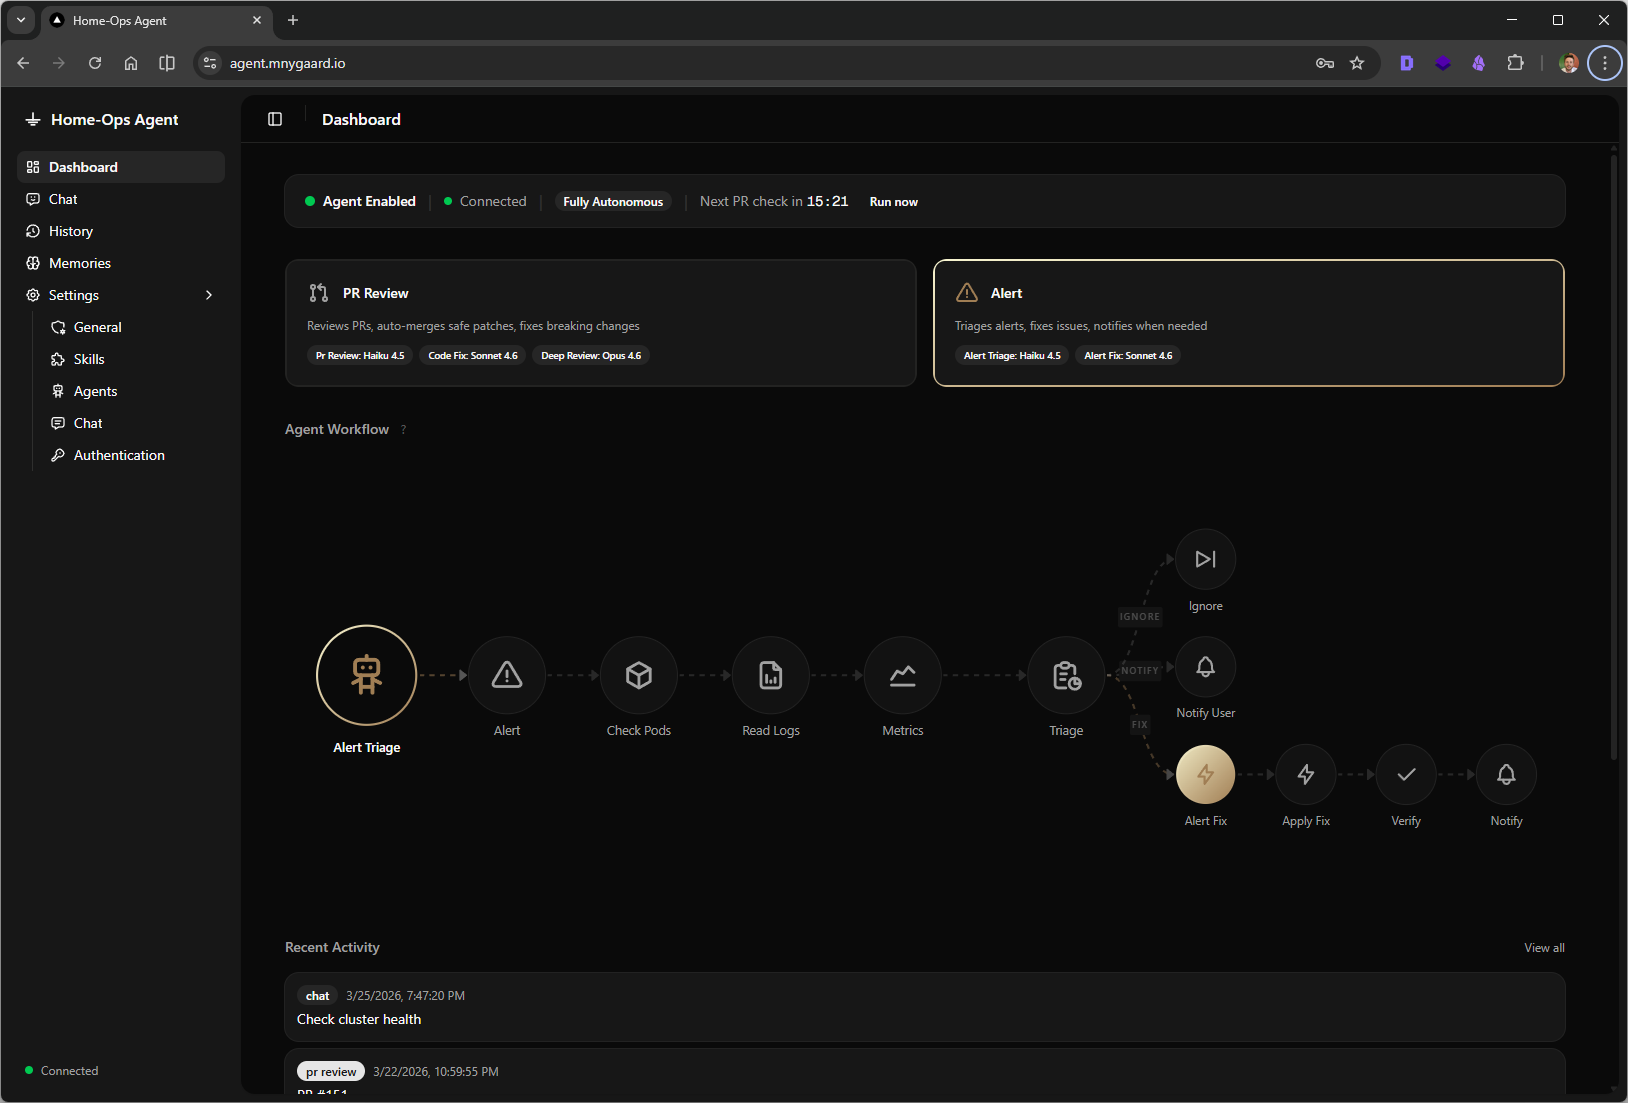Open General settings
1628x1103 pixels.
(133, 327)
